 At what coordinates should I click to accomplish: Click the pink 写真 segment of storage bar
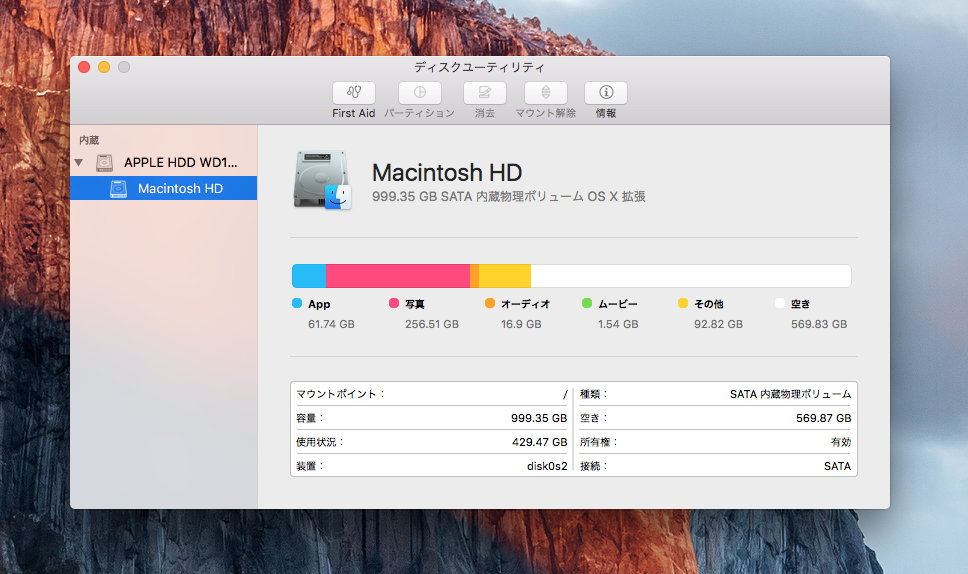398,276
